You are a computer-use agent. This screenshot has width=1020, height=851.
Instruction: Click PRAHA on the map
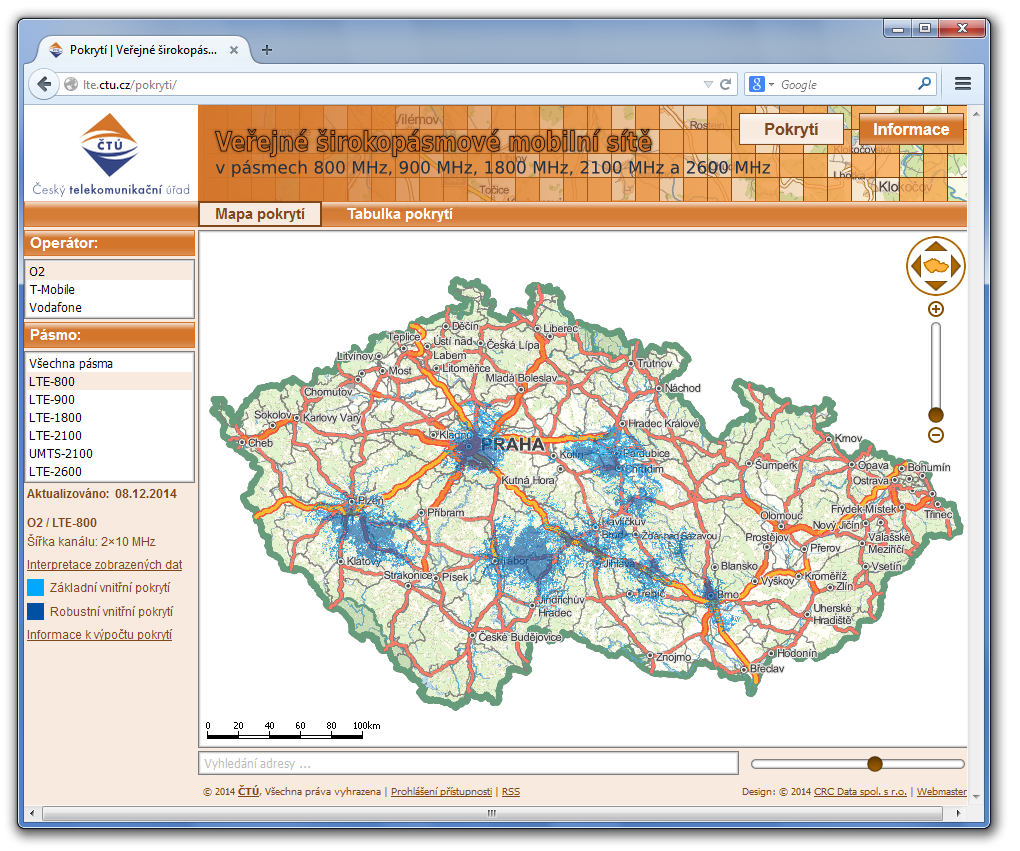512,444
